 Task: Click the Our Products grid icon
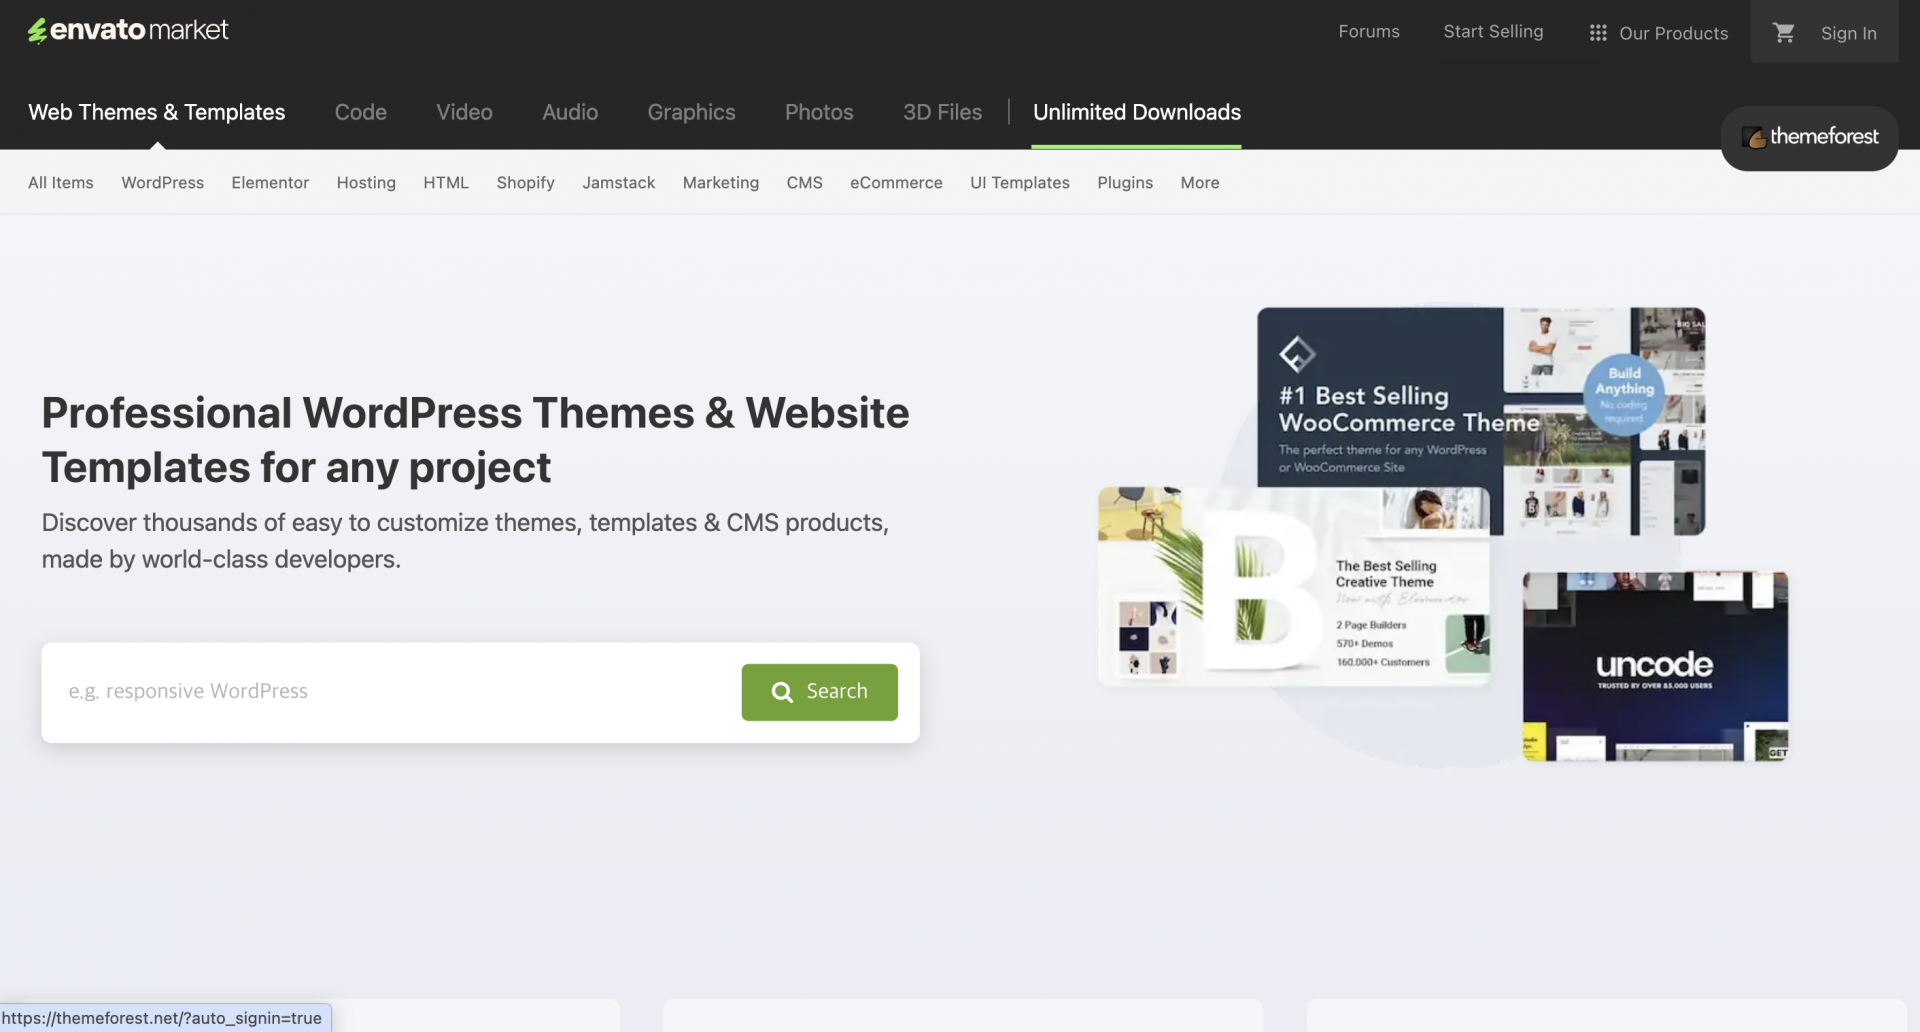click(1598, 33)
